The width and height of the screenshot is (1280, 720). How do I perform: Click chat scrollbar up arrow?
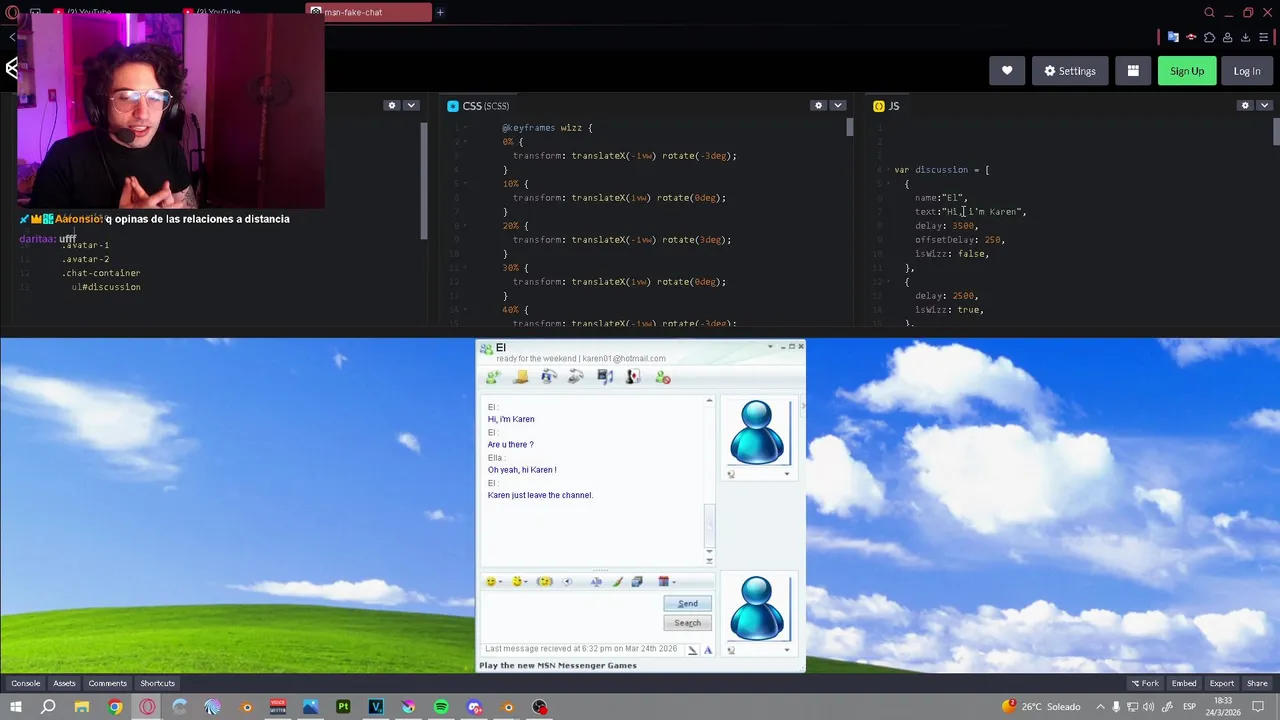coord(710,401)
